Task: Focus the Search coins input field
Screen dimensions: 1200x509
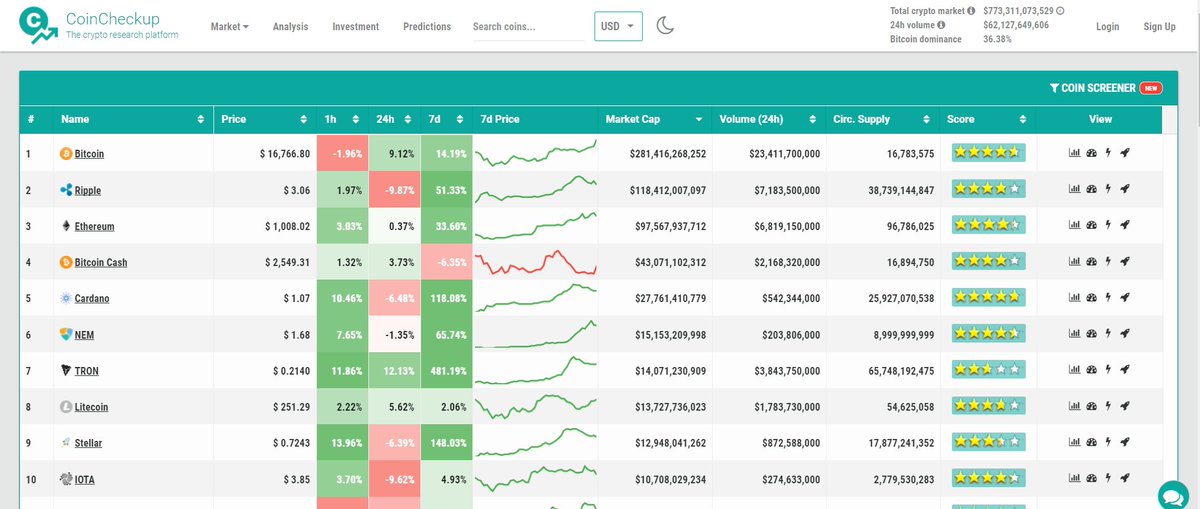Action: pos(528,27)
